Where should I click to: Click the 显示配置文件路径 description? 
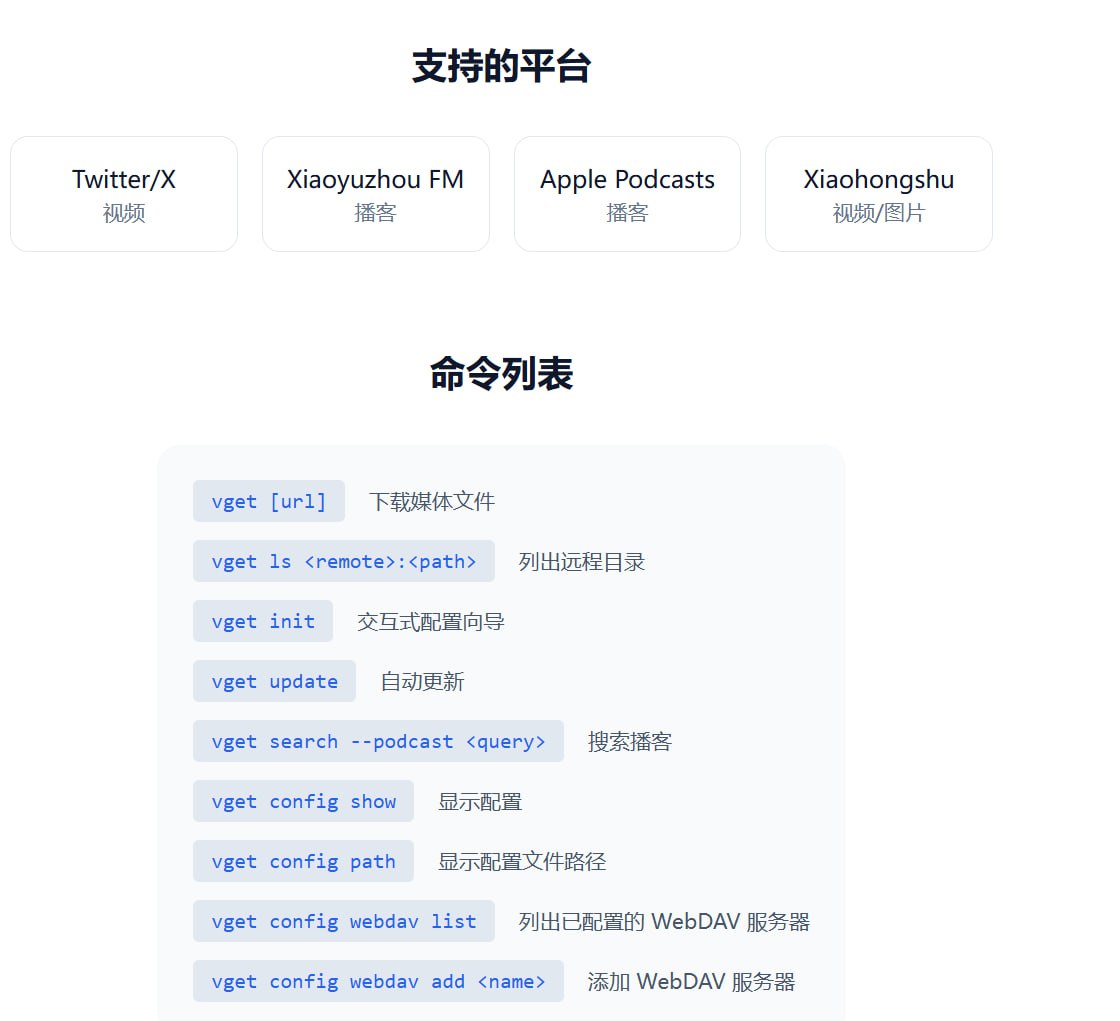[x=522, y=862]
